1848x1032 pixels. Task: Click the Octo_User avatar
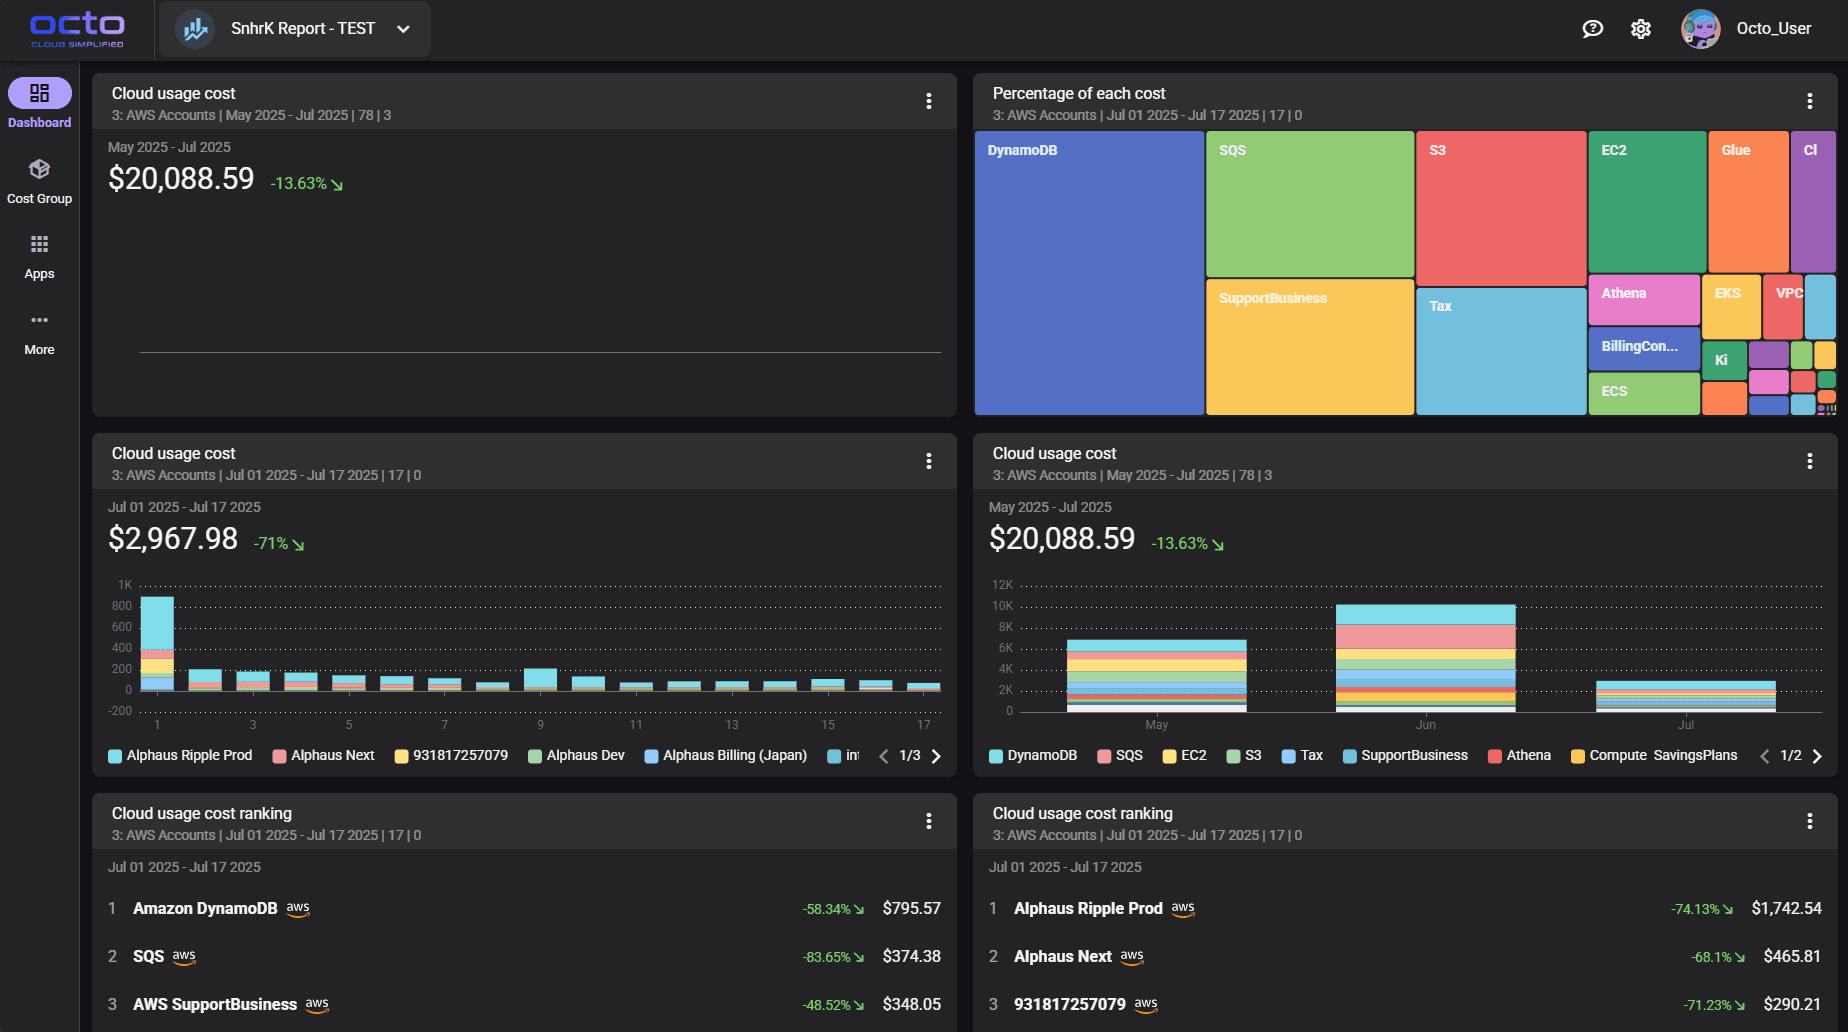coord(1700,29)
